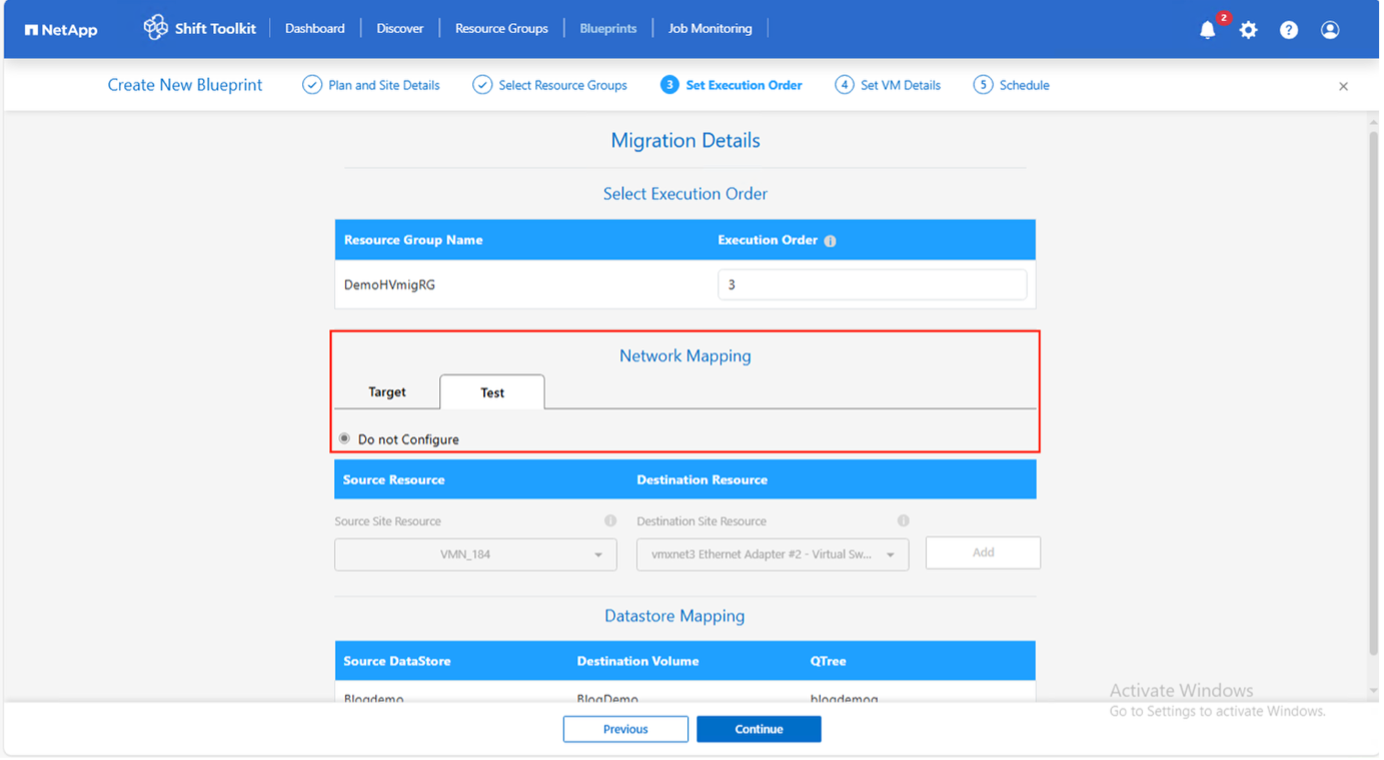
Task: Click the Shift Toolkit logo icon
Action: [x=155, y=28]
